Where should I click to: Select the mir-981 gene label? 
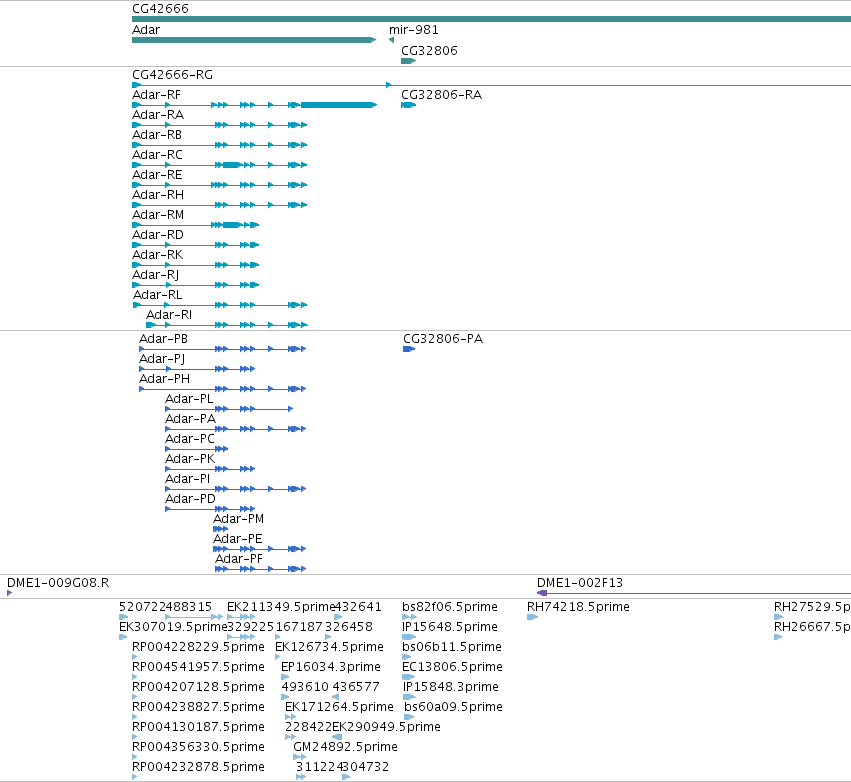(x=414, y=30)
